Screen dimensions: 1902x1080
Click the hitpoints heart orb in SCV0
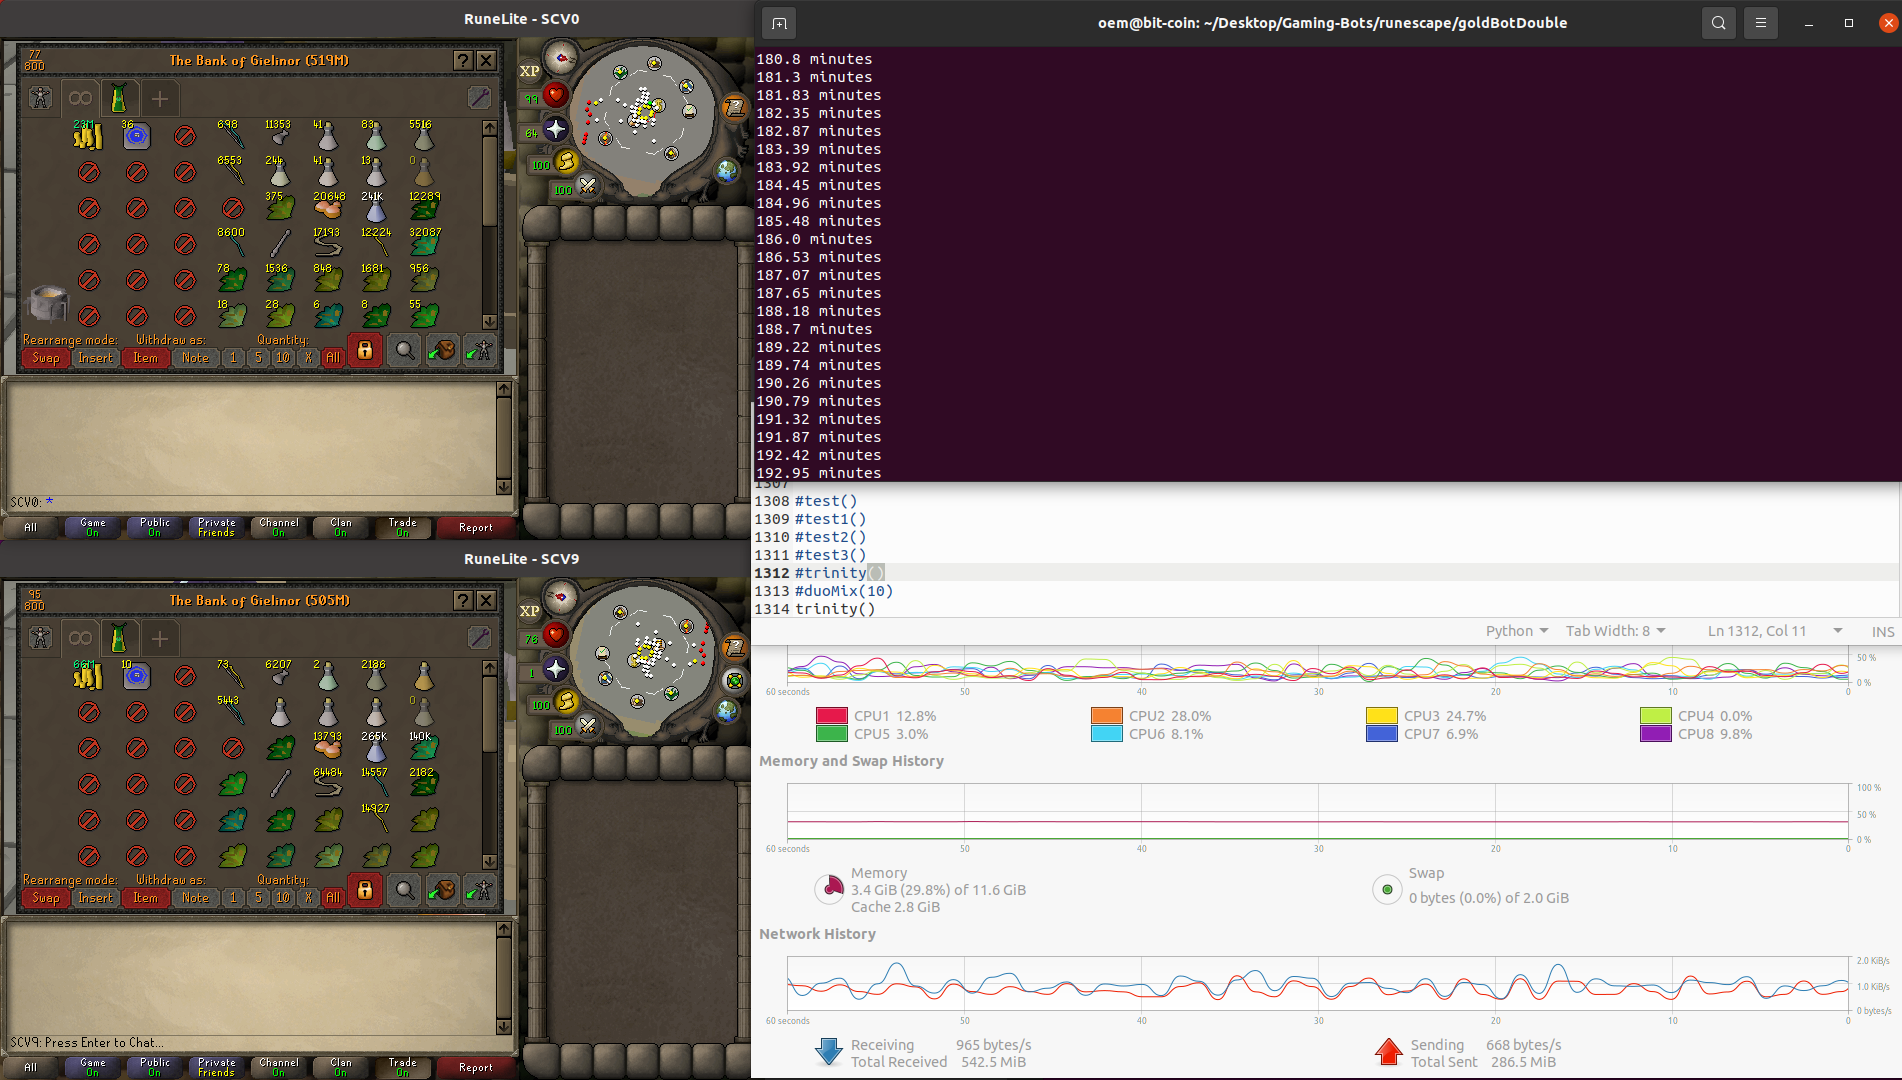point(556,95)
